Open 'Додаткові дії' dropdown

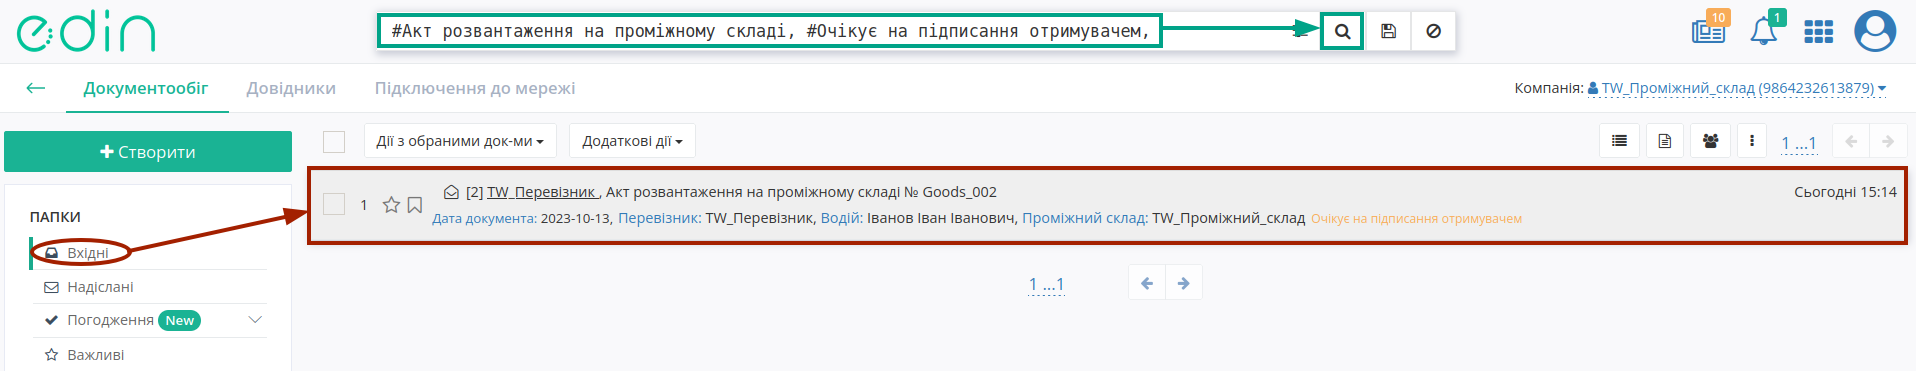[632, 141]
